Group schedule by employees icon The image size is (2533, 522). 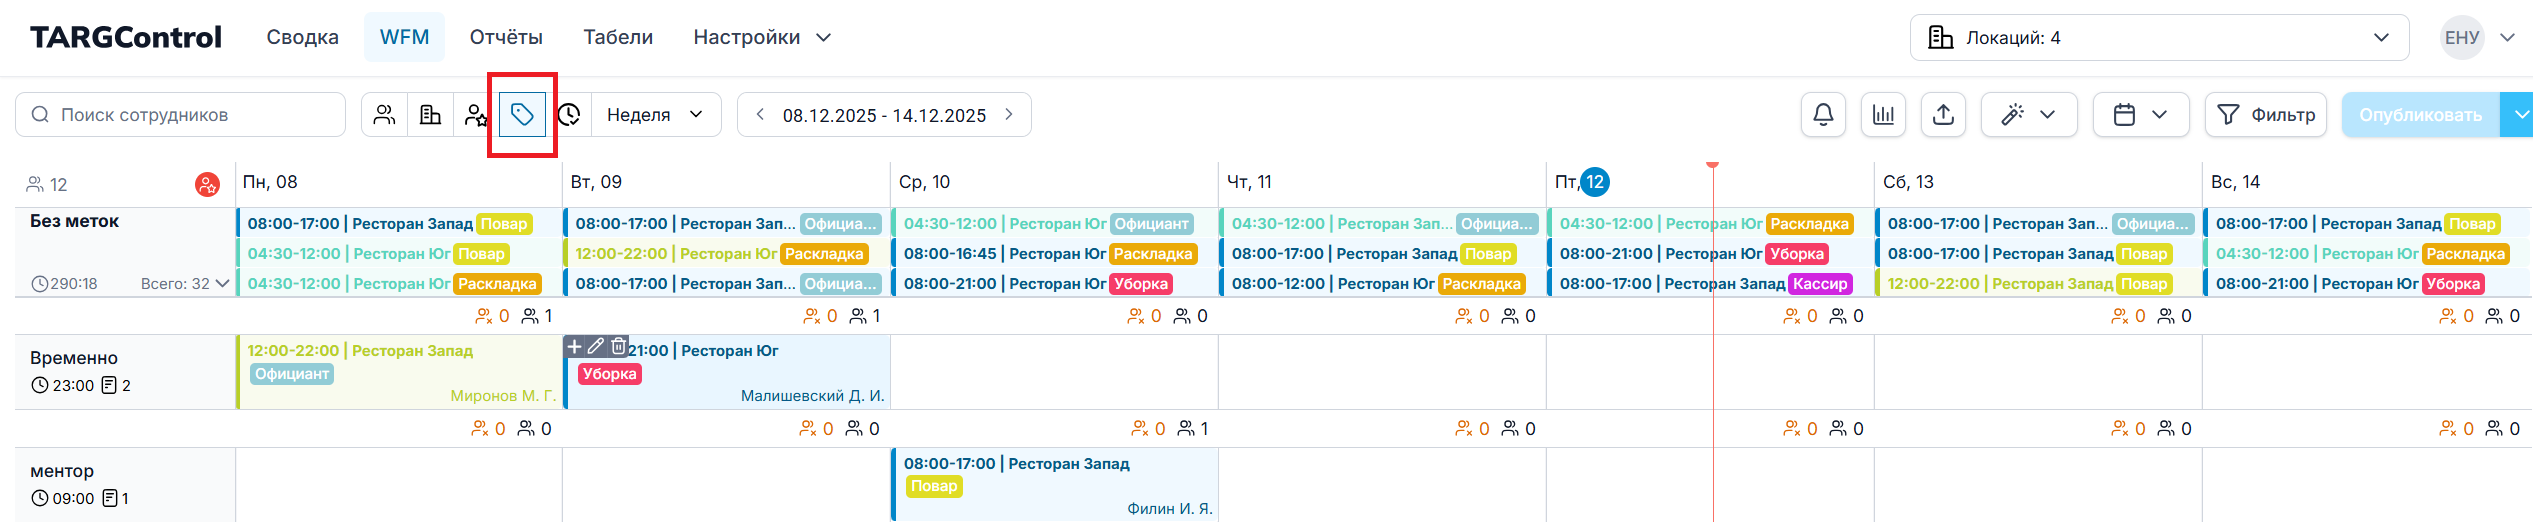point(385,115)
